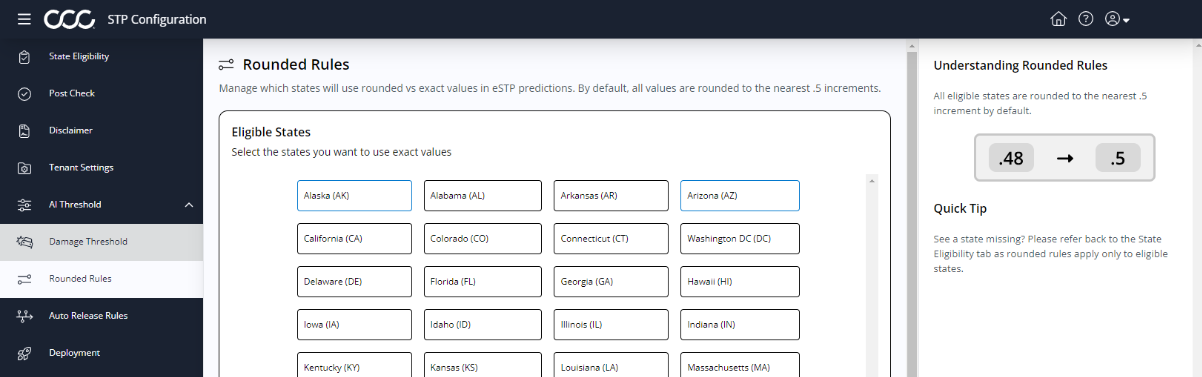Go to home via house icon
This screenshot has height=377, width=1202.
click(x=1059, y=19)
